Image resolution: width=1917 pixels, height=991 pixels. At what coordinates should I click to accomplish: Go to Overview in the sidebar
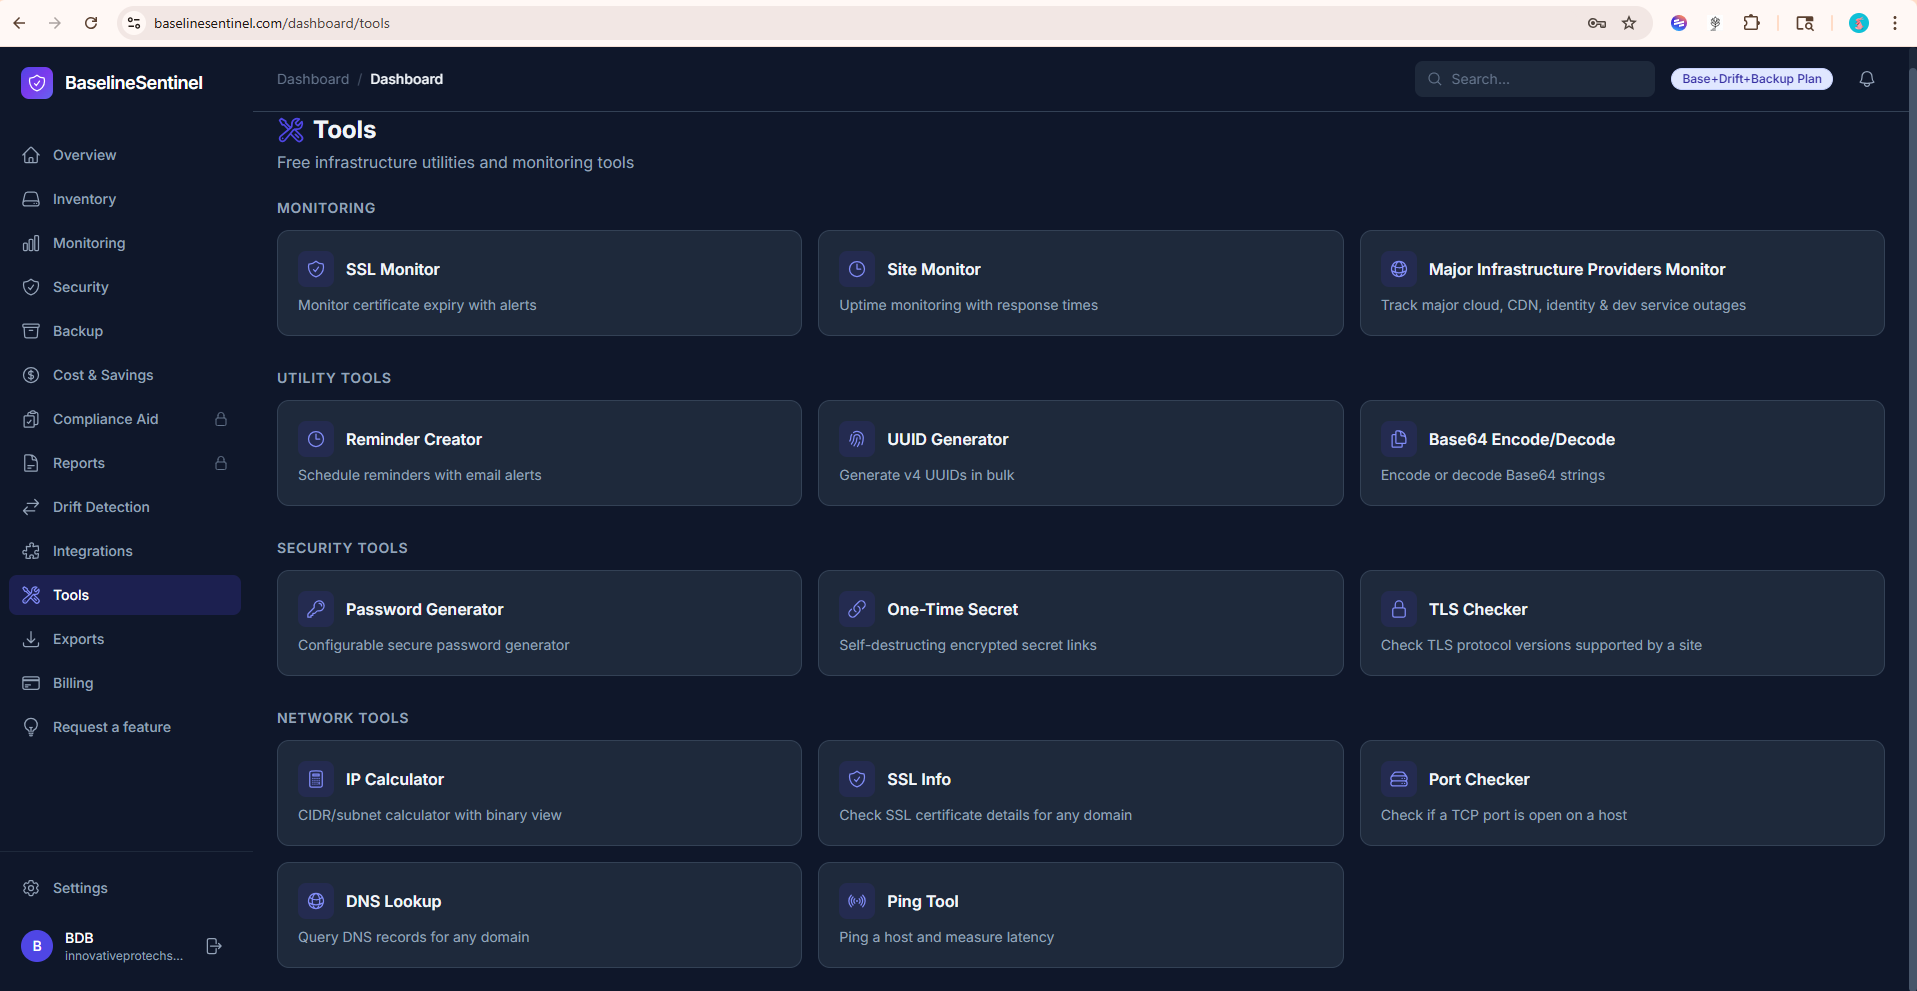click(125, 155)
